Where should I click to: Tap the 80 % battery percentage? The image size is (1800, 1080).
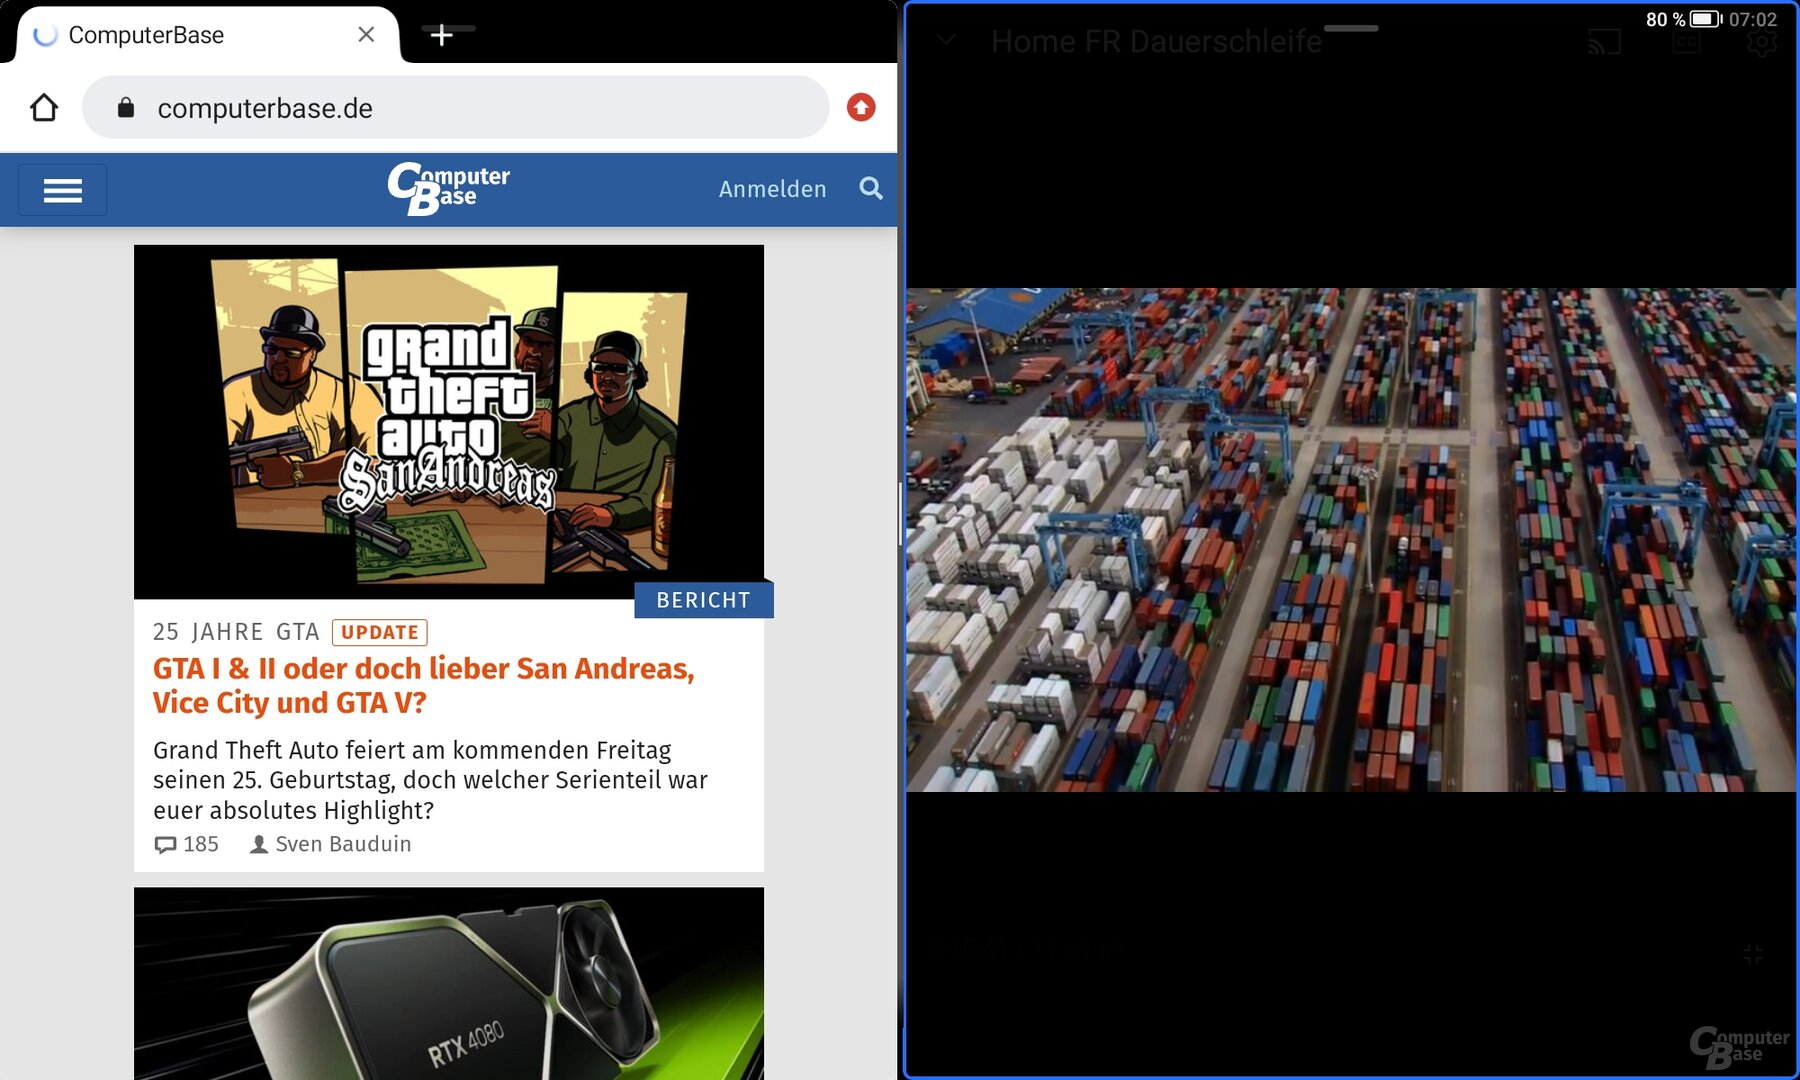1666,19
